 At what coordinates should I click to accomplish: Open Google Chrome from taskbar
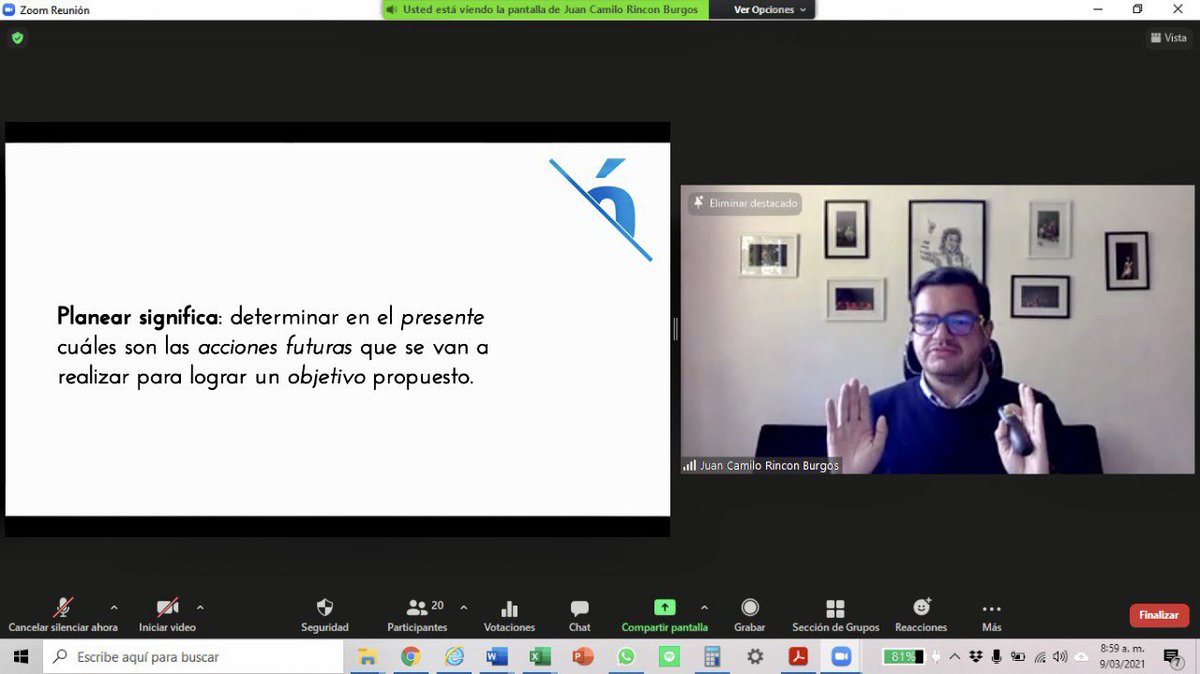click(410, 657)
